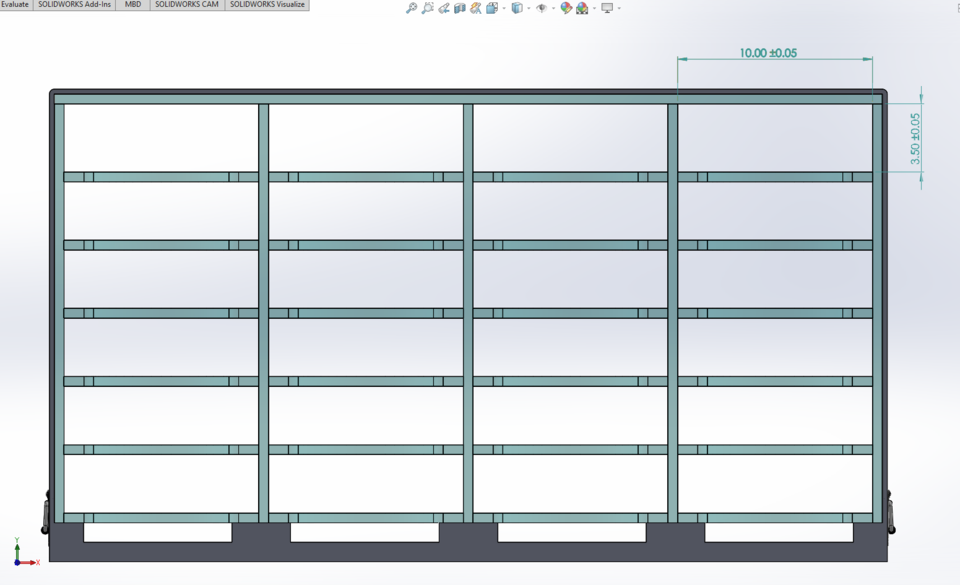This screenshot has width=960, height=585.
Task: Open the Dynamic Annotation Views icon
Action: [x=476, y=8]
